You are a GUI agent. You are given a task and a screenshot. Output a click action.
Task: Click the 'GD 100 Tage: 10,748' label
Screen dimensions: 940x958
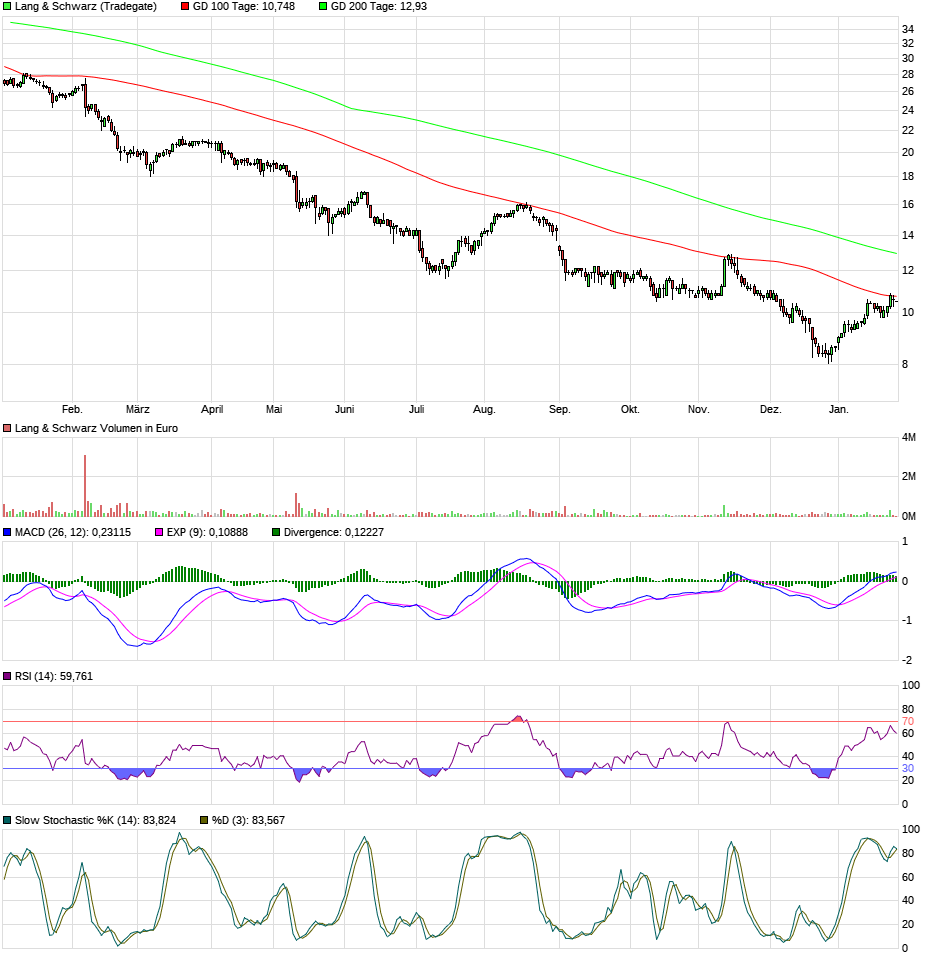point(244,7)
